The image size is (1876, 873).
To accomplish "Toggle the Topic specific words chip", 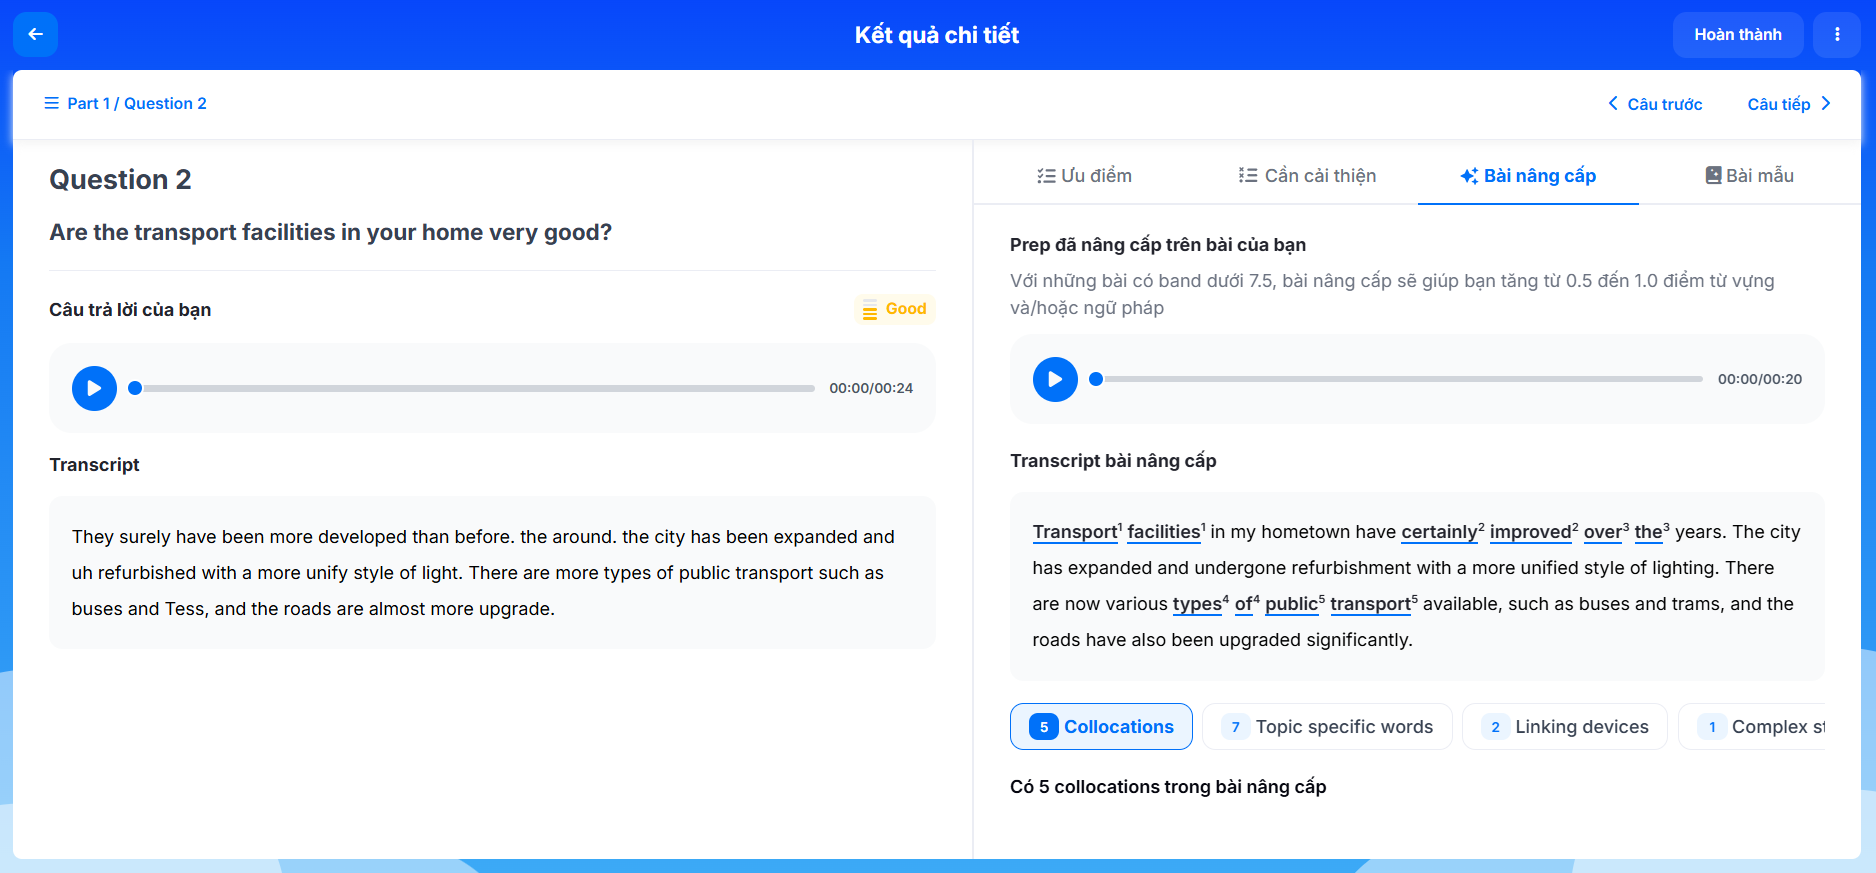I will tap(1331, 727).
